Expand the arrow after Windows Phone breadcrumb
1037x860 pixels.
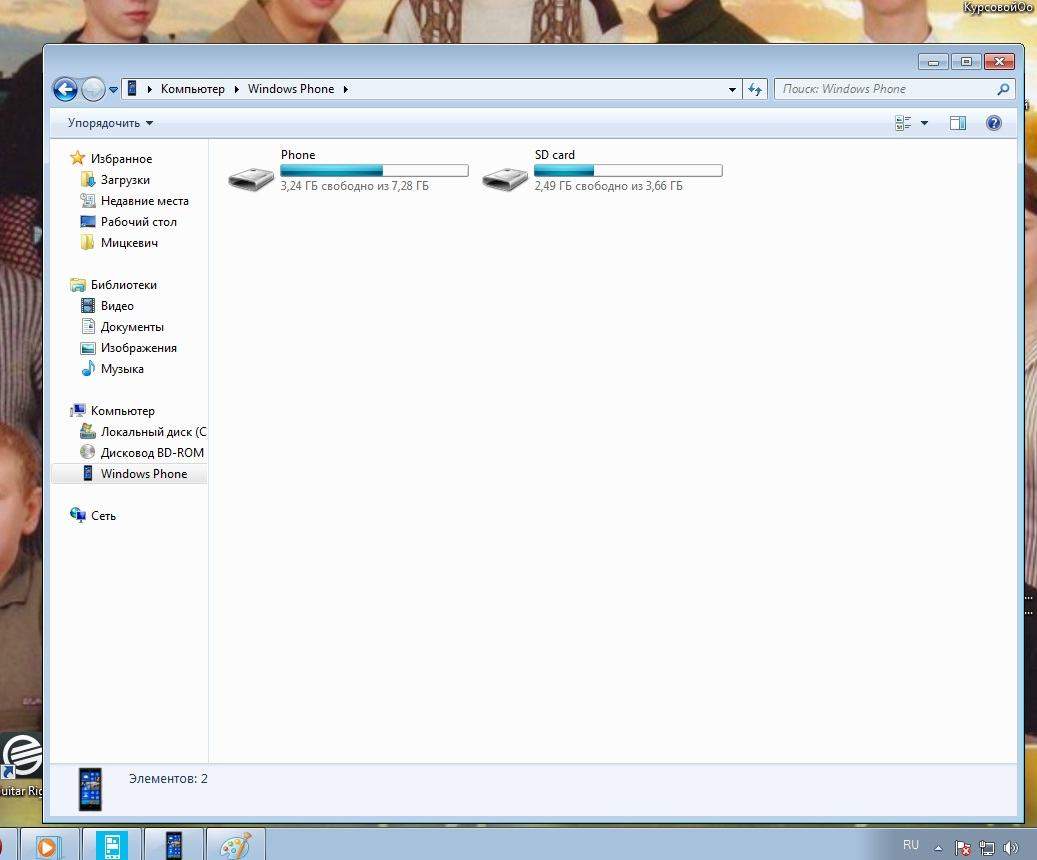point(345,89)
